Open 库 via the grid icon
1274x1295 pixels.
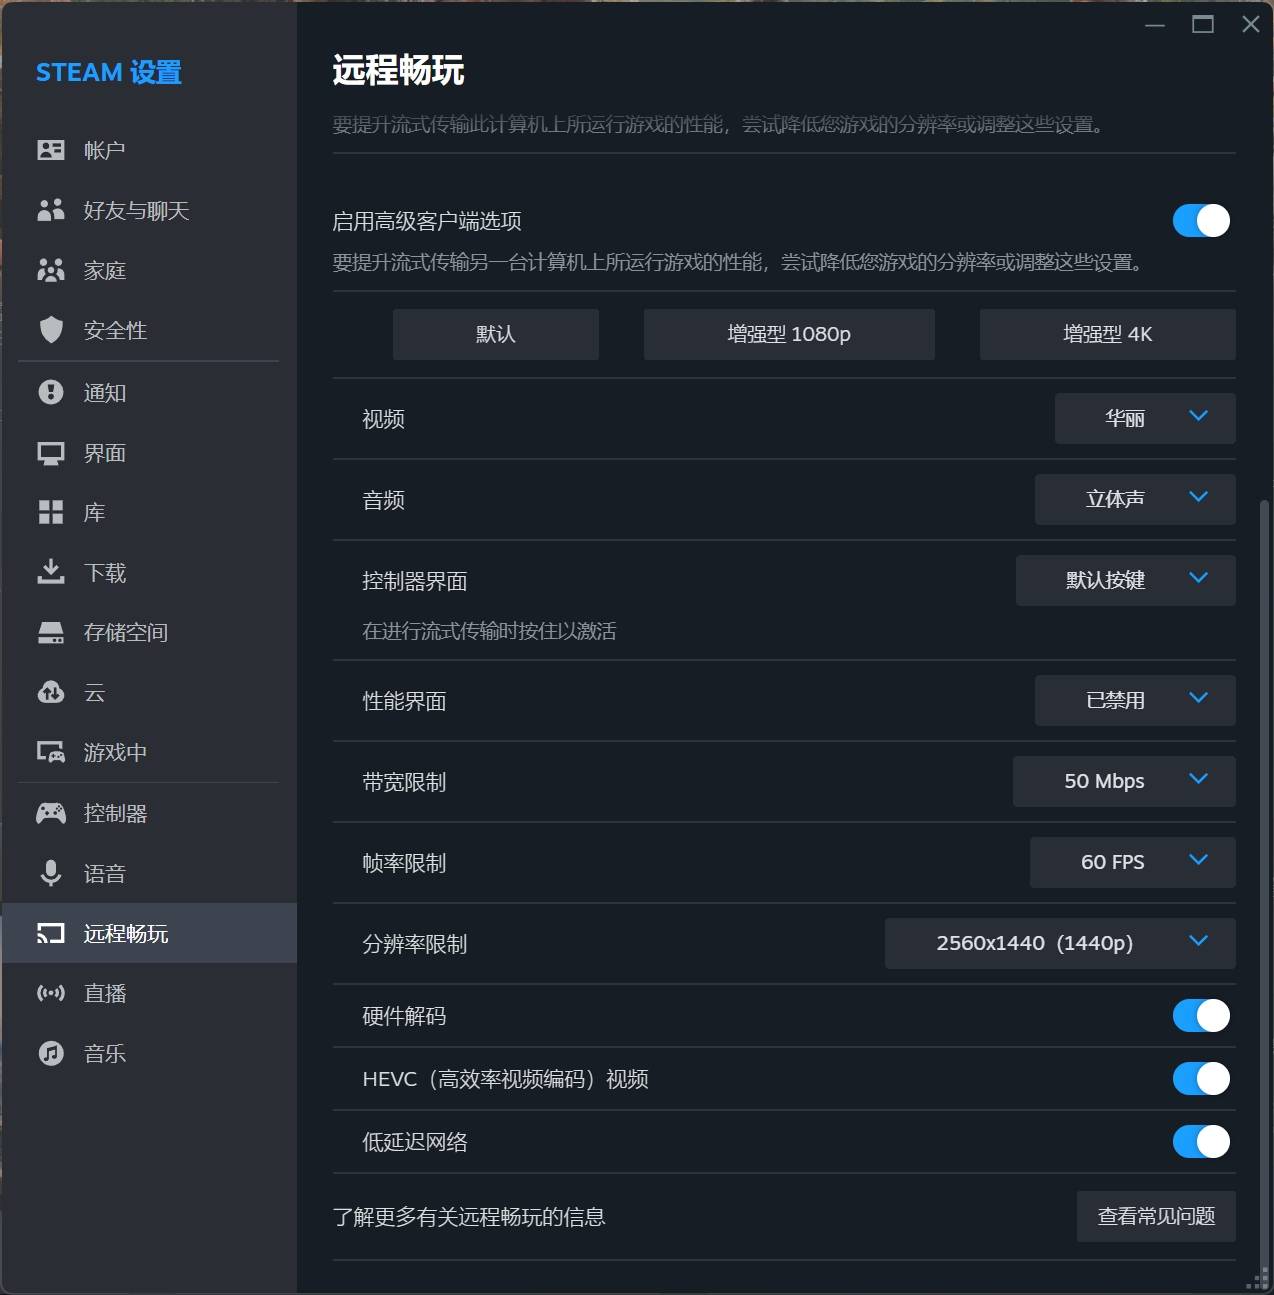(51, 512)
